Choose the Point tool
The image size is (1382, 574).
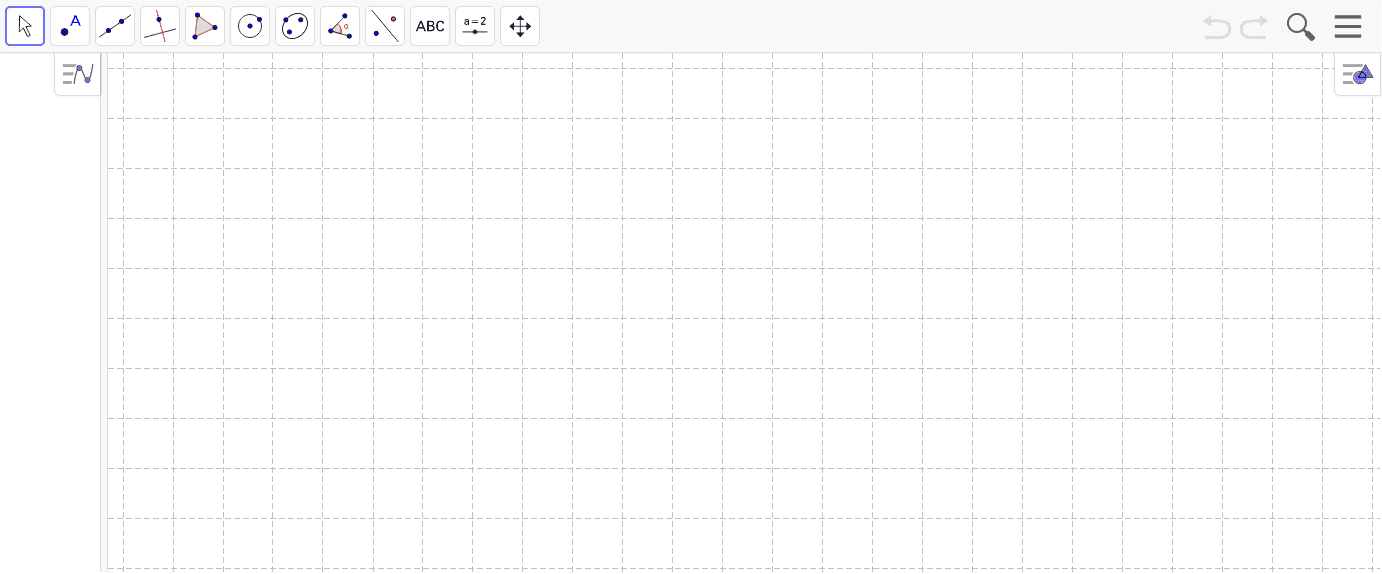pyautogui.click(x=70, y=26)
